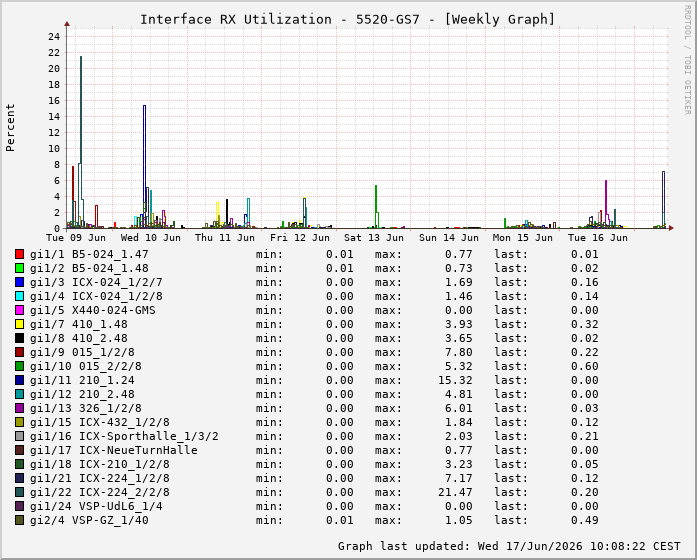This screenshot has height=560, width=697.
Task: Click the Tue 16 Jun axis label
Action: 597,238
